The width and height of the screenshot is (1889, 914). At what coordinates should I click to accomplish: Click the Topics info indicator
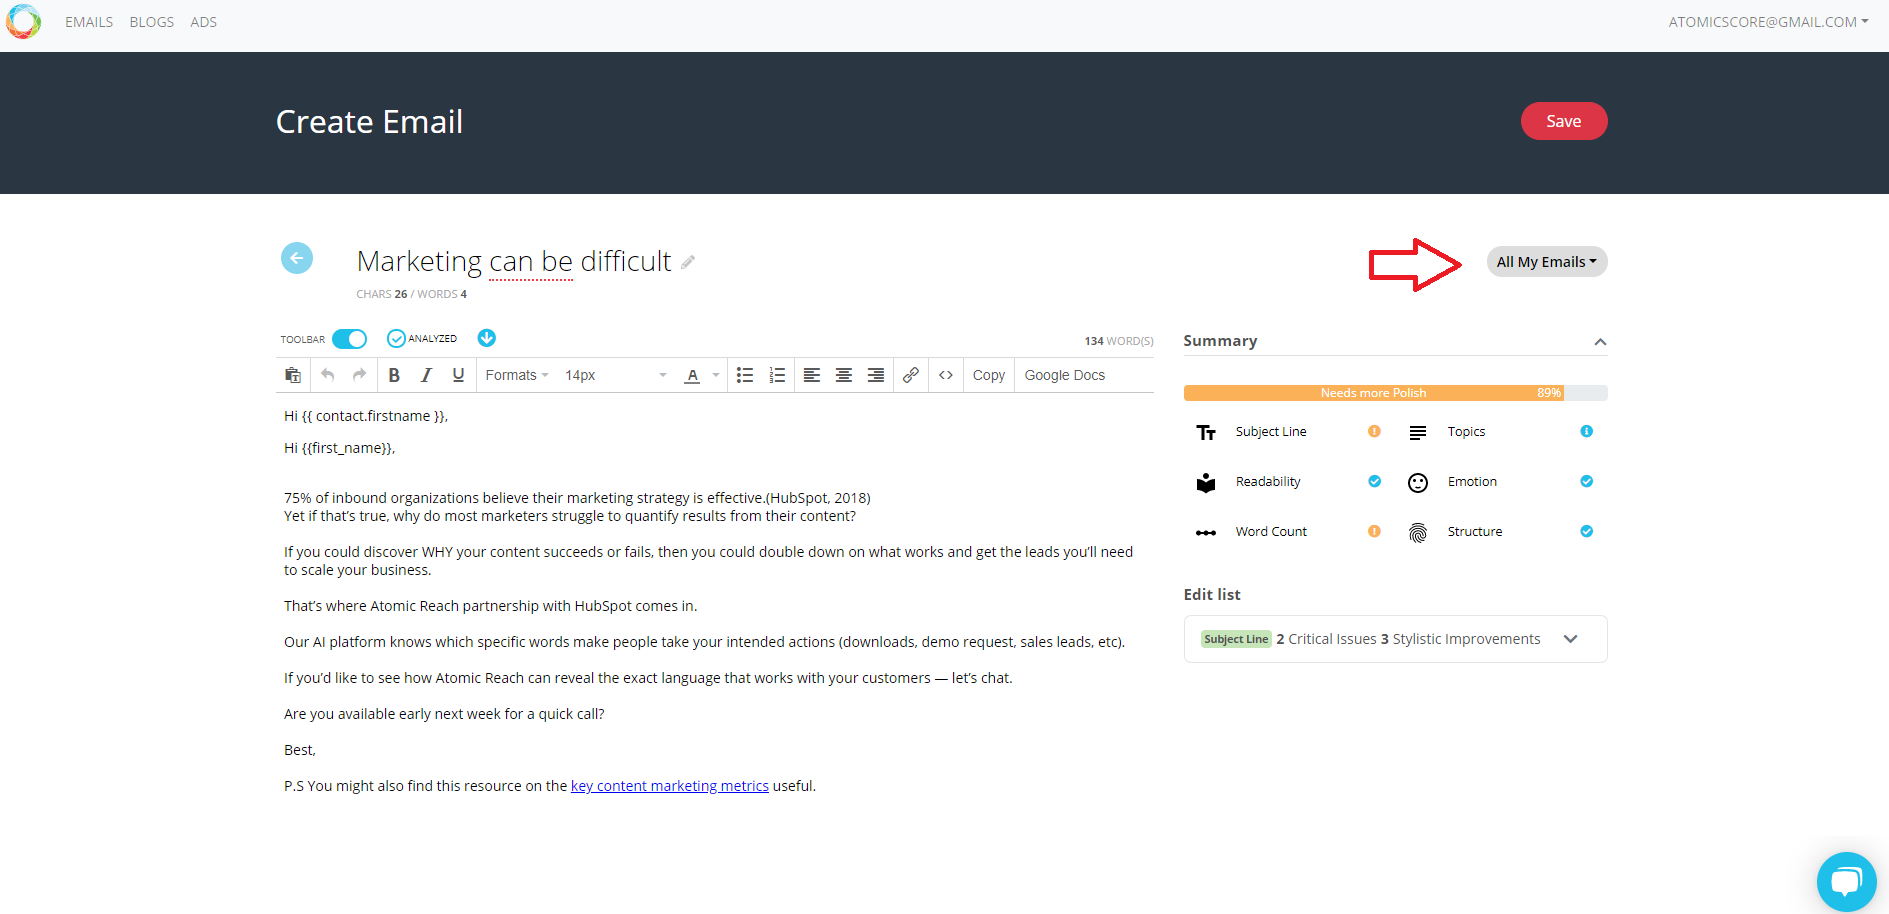click(1586, 431)
